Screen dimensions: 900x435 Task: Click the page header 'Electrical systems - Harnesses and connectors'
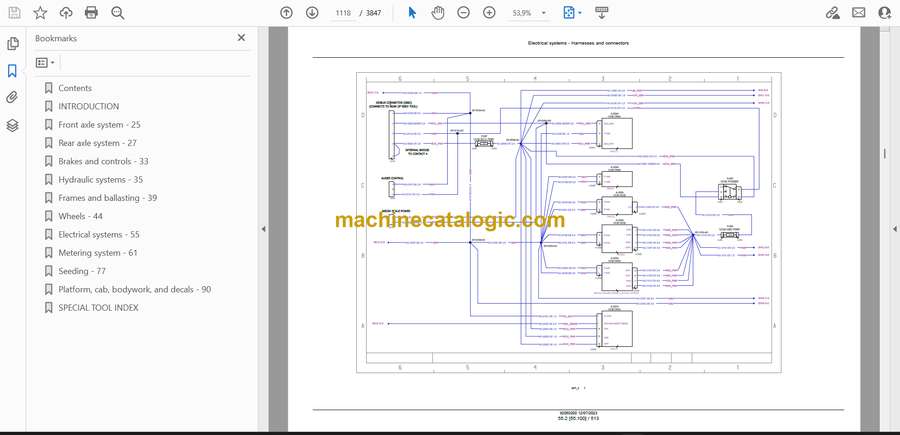click(578, 43)
